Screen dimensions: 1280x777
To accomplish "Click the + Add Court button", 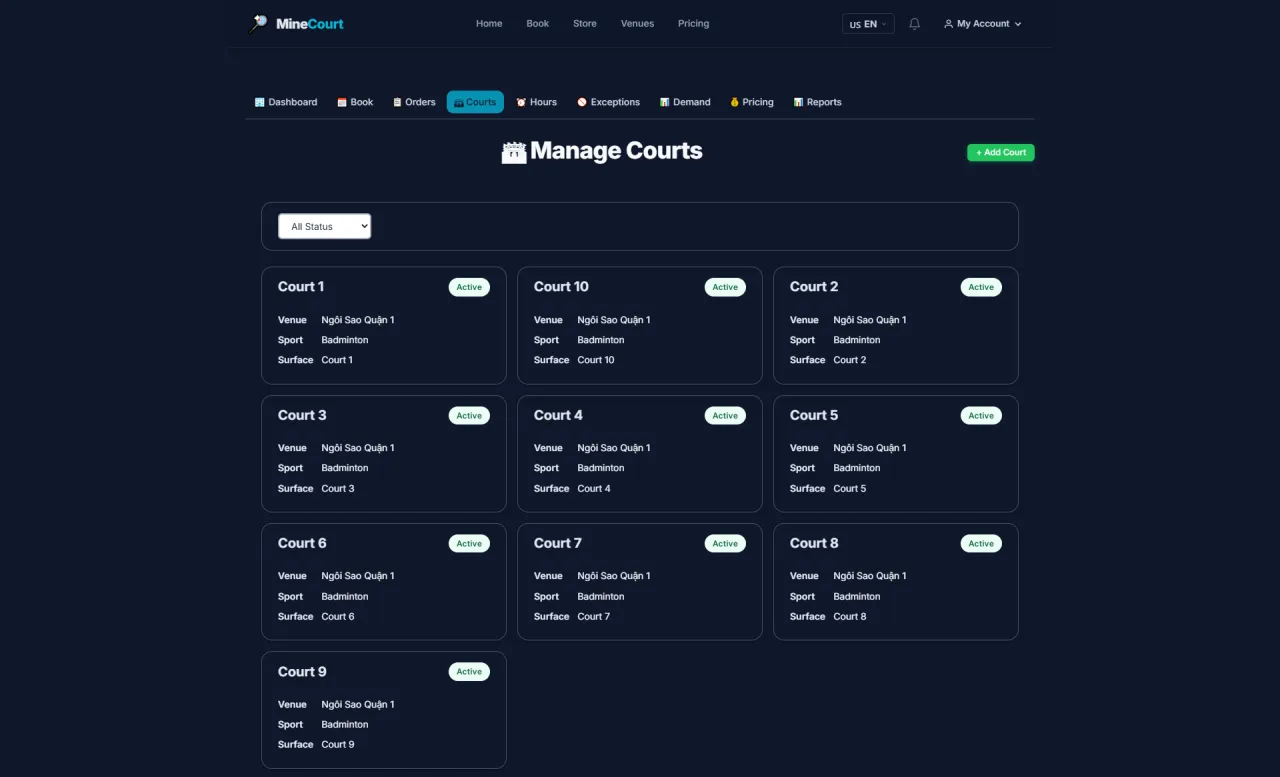I will 1001,153.
